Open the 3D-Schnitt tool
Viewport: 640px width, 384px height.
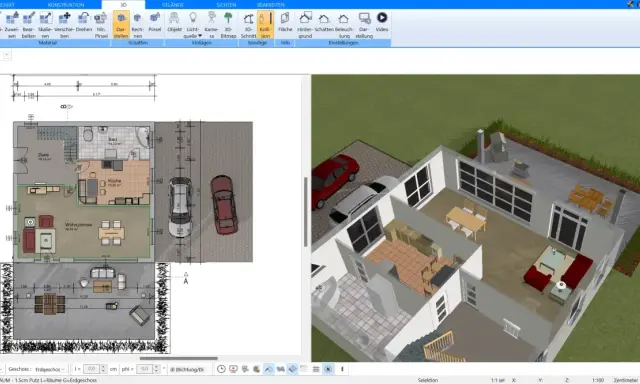click(x=249, y=25)
